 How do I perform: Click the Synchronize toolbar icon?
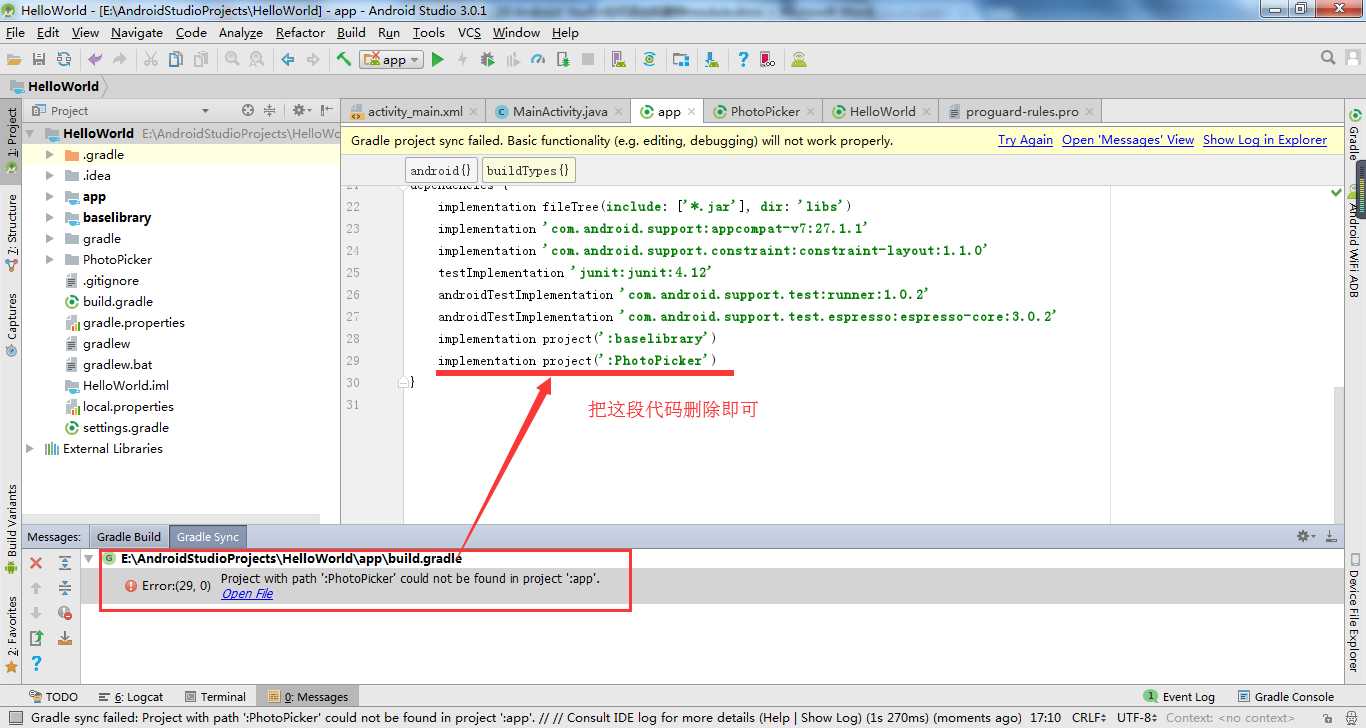click(x=64, y=60)
